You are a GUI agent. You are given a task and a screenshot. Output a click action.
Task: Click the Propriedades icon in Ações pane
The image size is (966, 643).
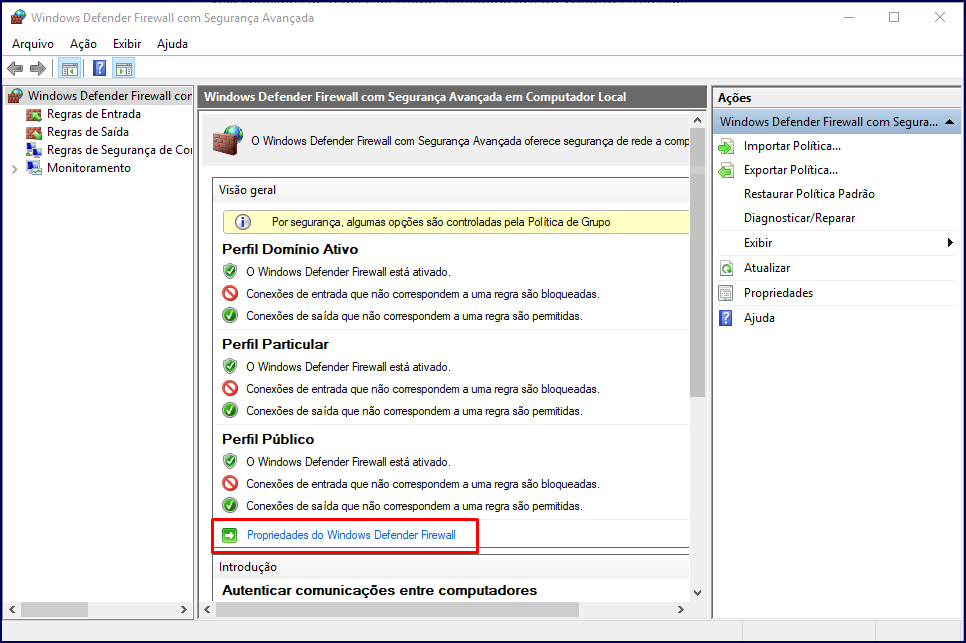click(x=726, y=293)
